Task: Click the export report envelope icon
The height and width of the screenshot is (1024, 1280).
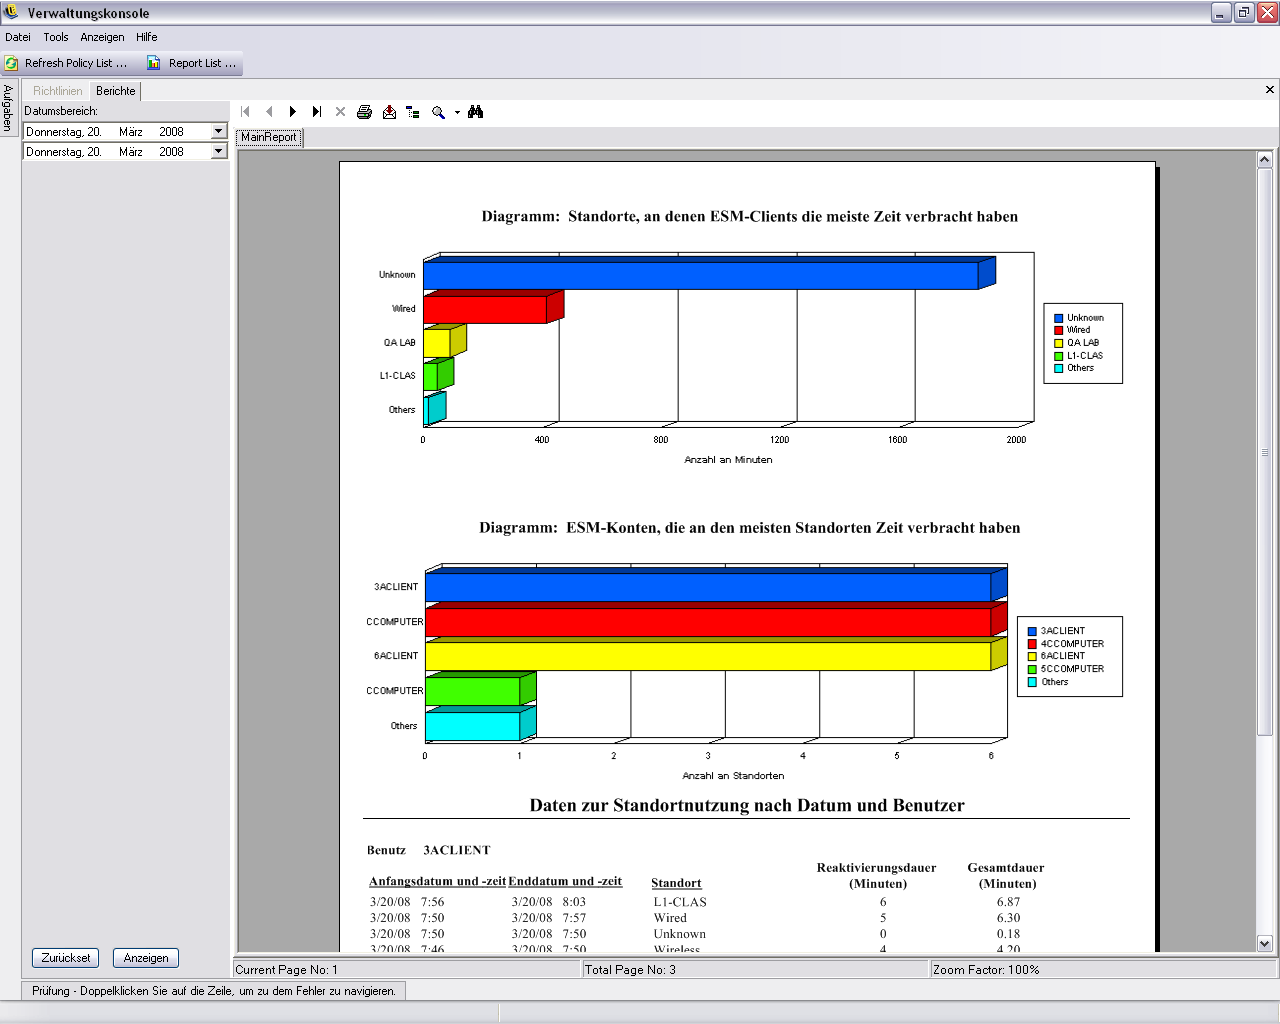Action: 389,112
